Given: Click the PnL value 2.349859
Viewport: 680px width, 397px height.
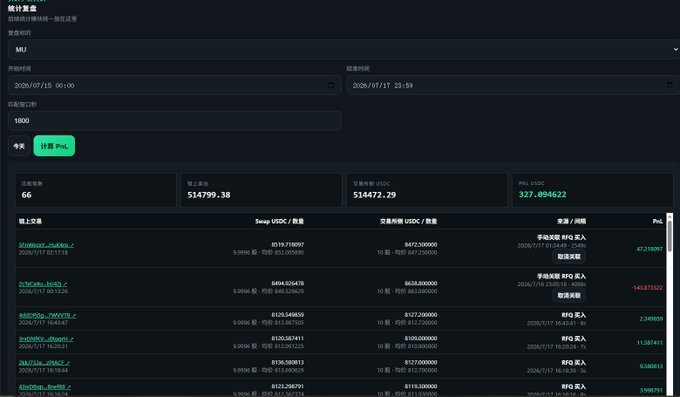Looking at the screenshot, I should click(651, 319).
